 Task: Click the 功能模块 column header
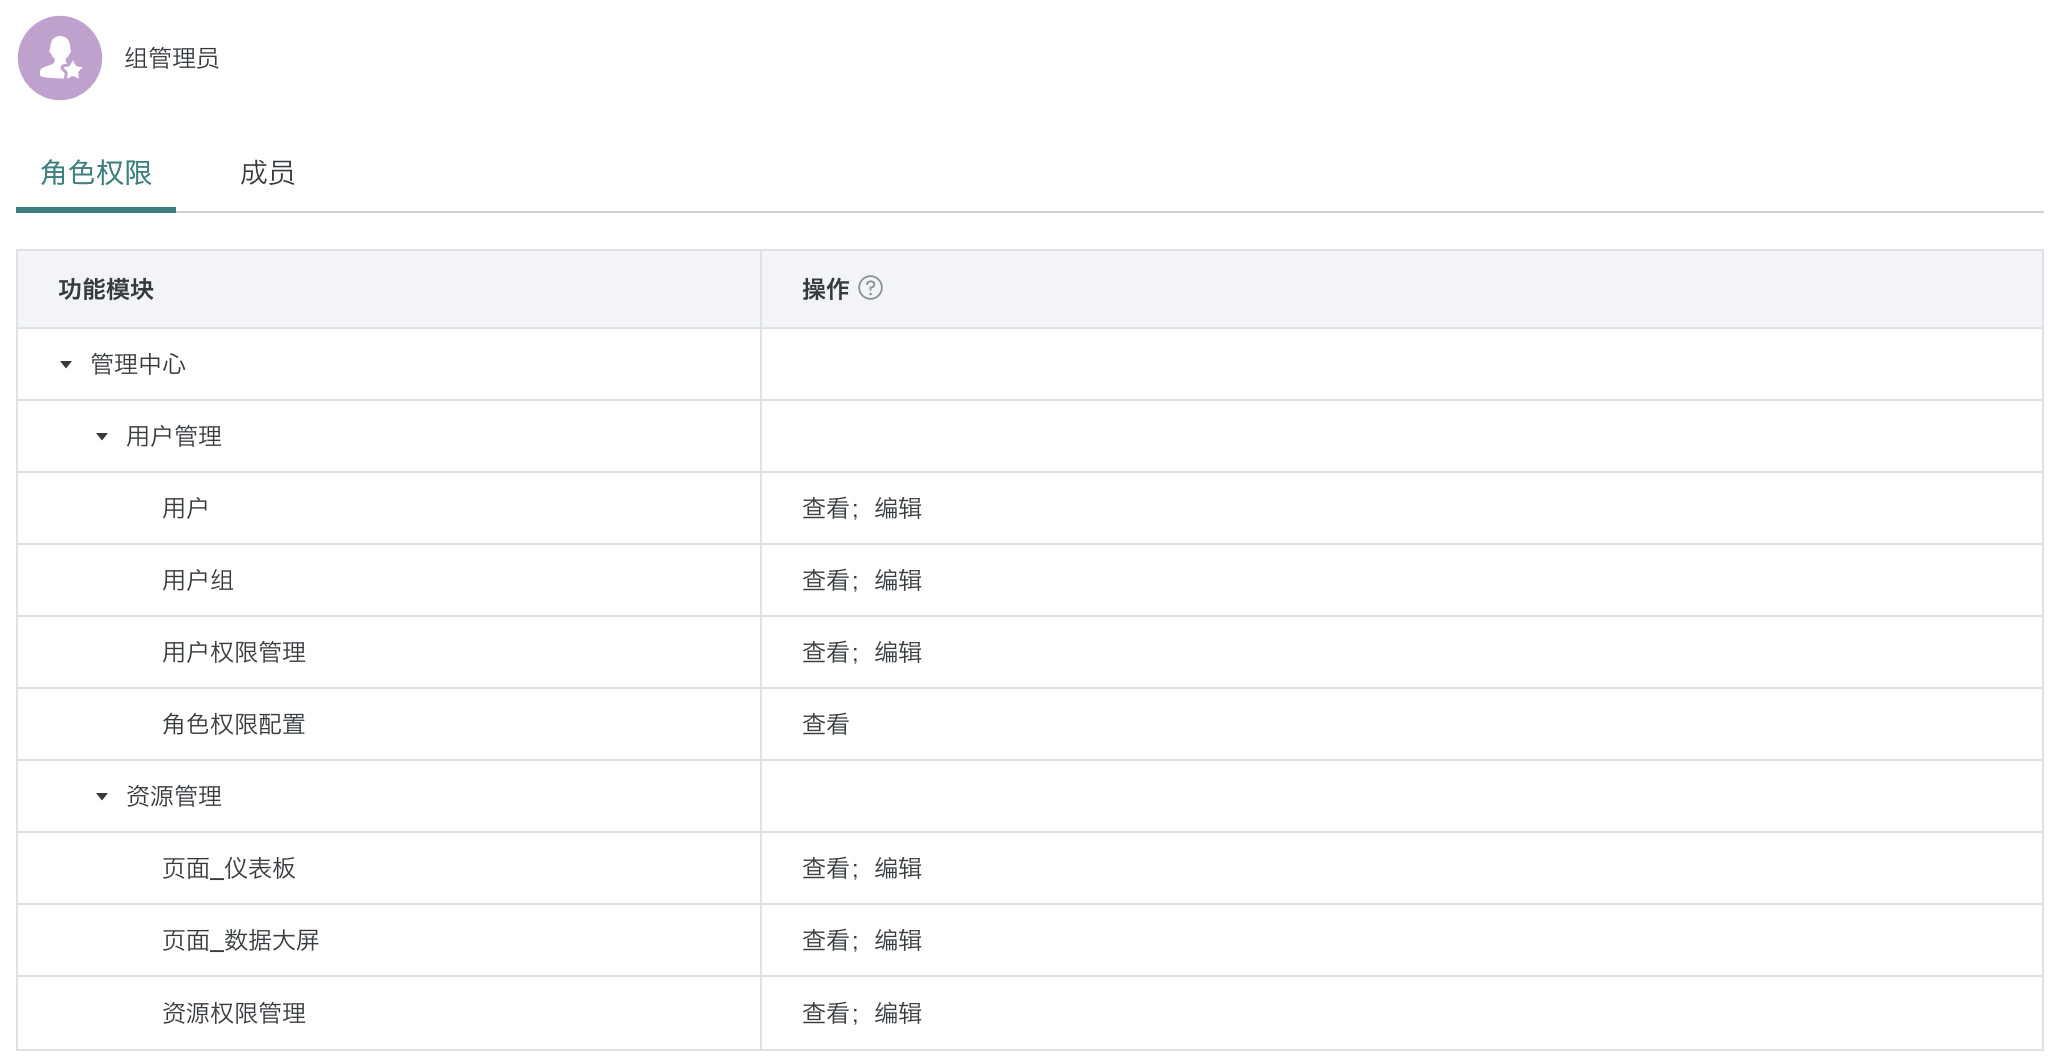[x=106, y=290]
